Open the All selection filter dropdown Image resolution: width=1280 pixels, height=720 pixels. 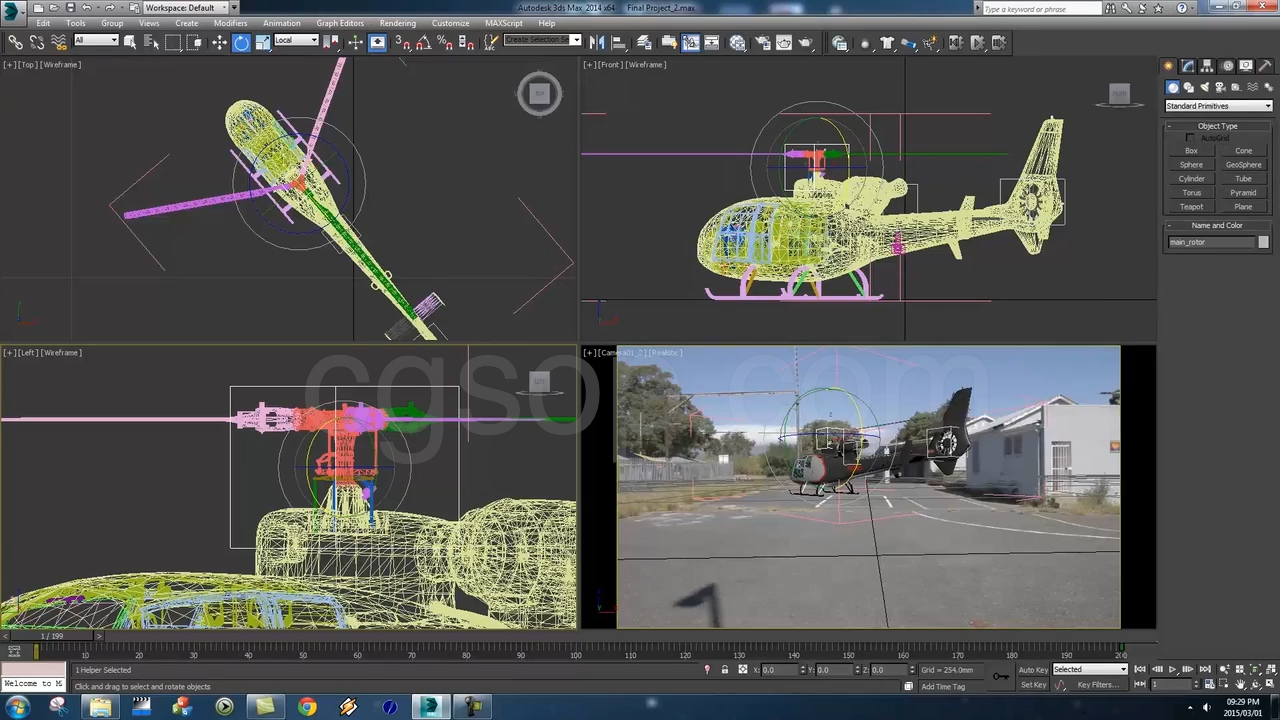click(x=96, y=41)
